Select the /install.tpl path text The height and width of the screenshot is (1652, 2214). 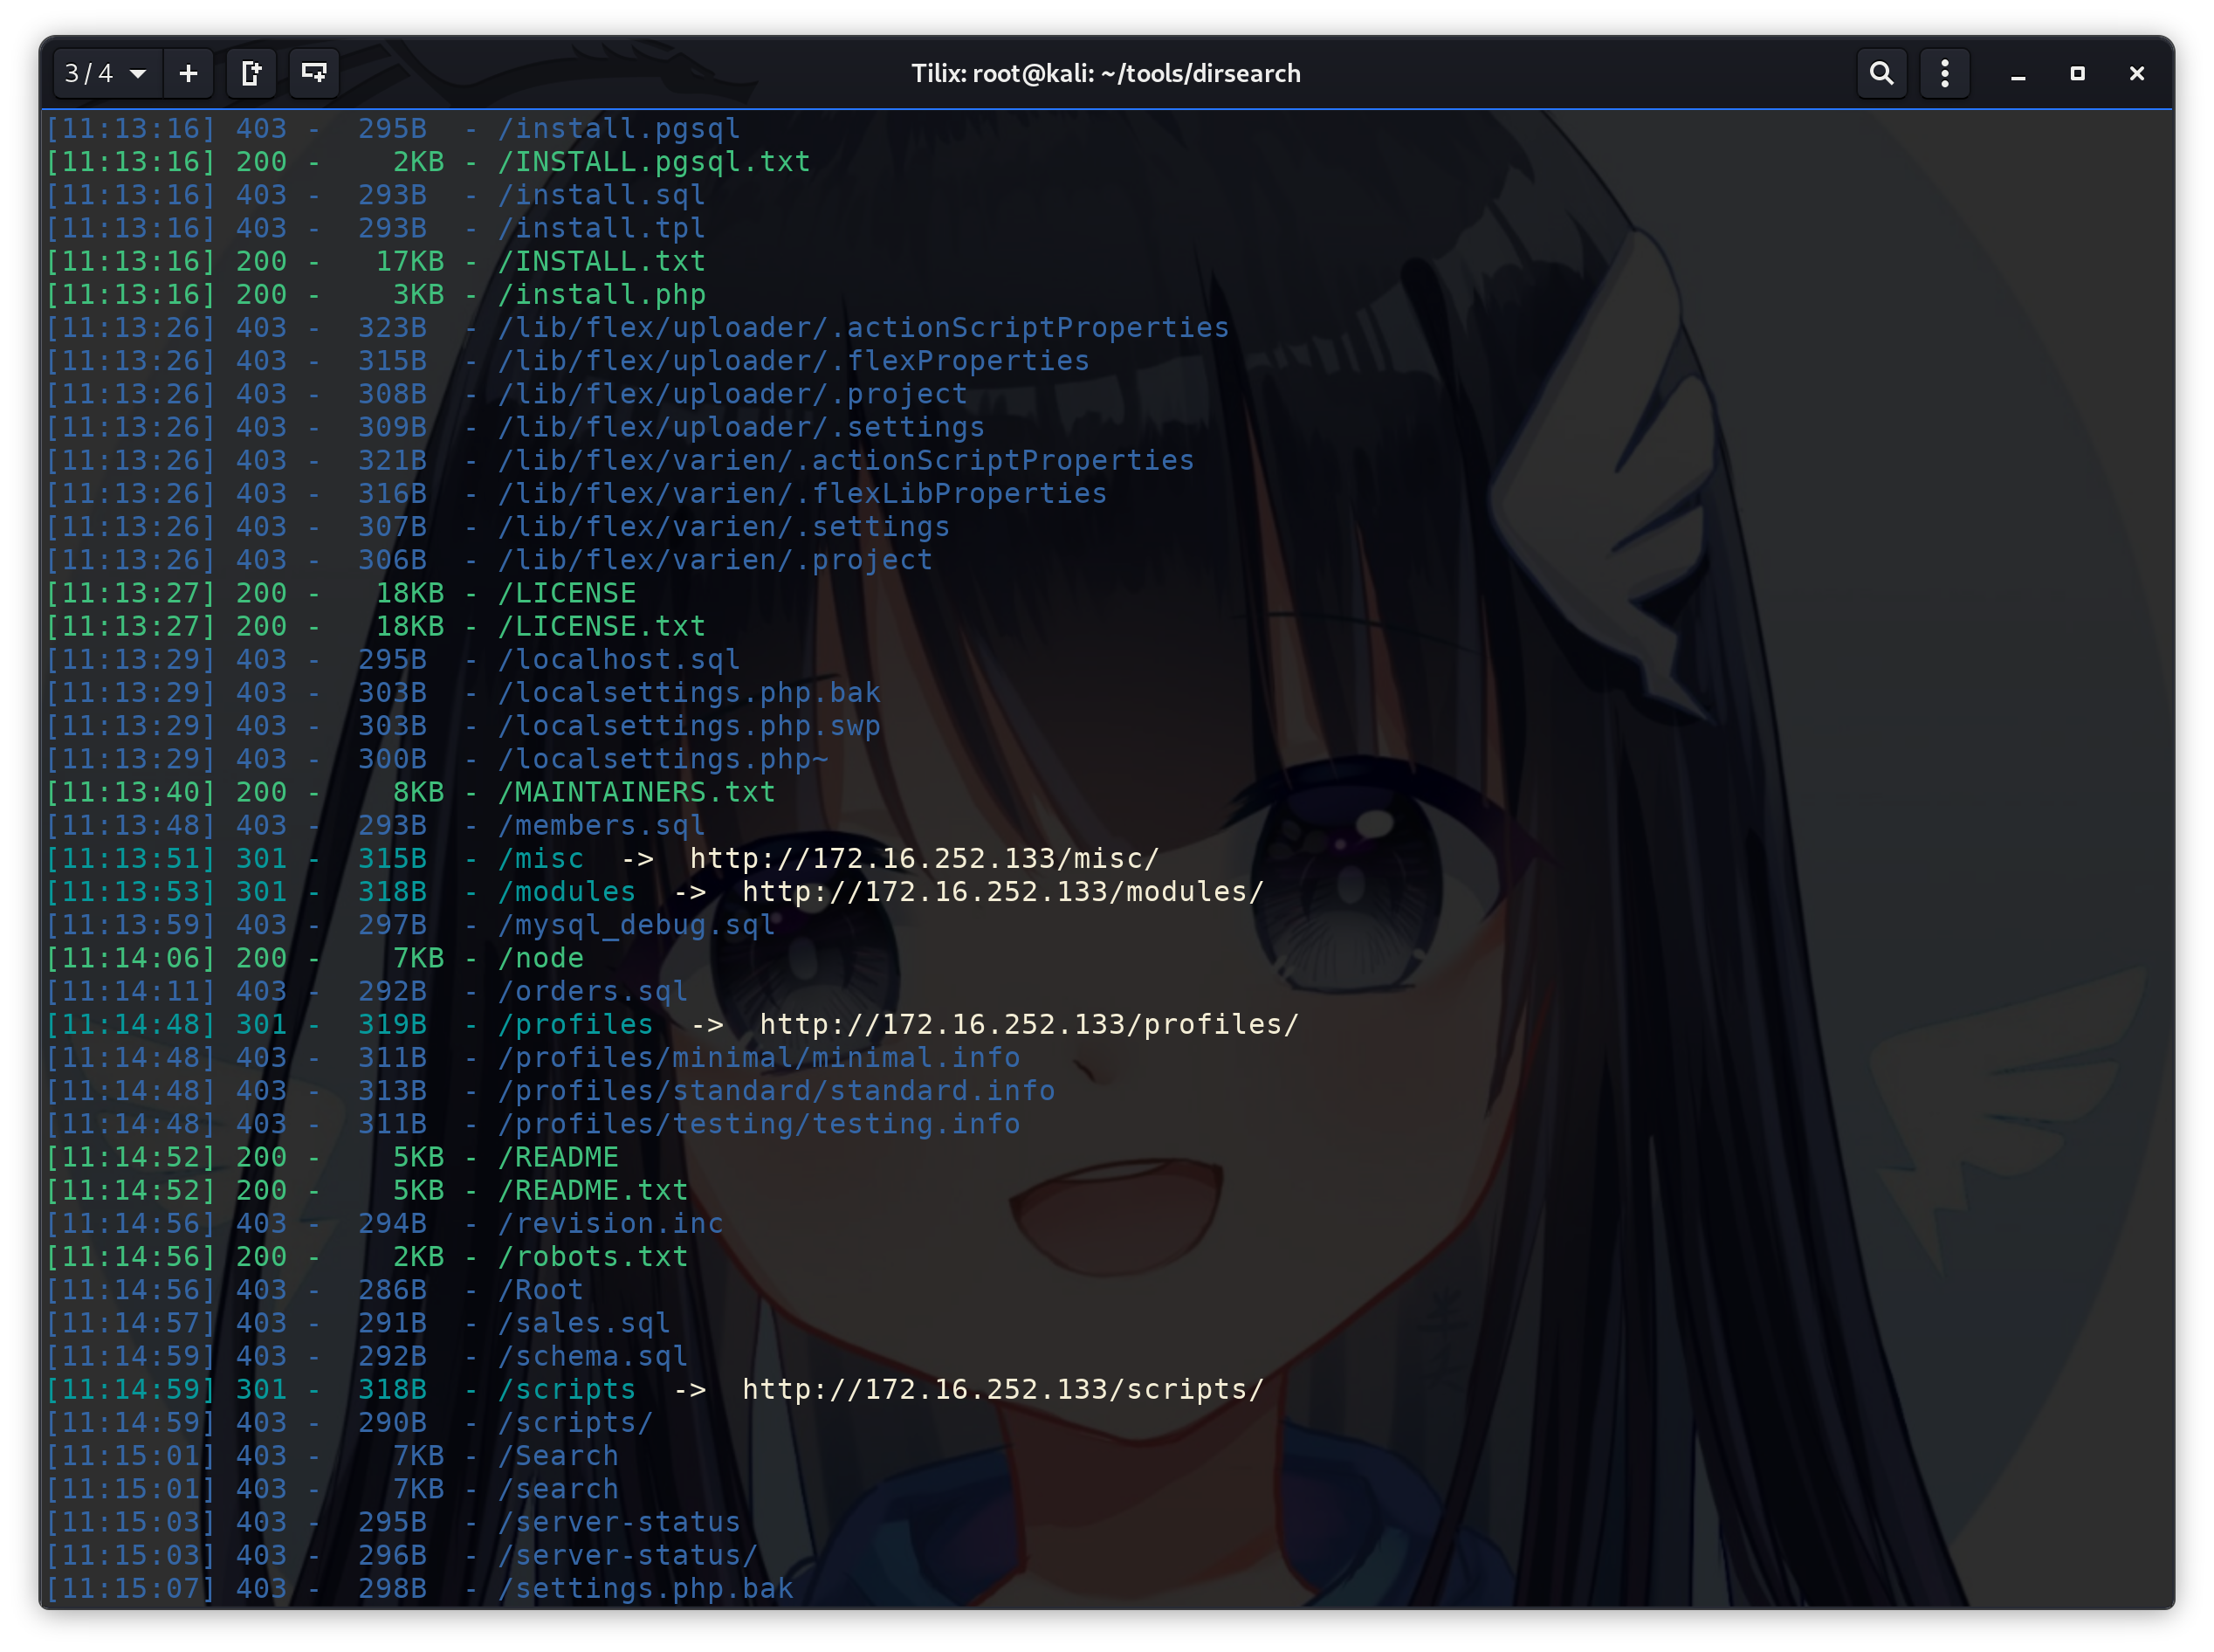point(601,228)
